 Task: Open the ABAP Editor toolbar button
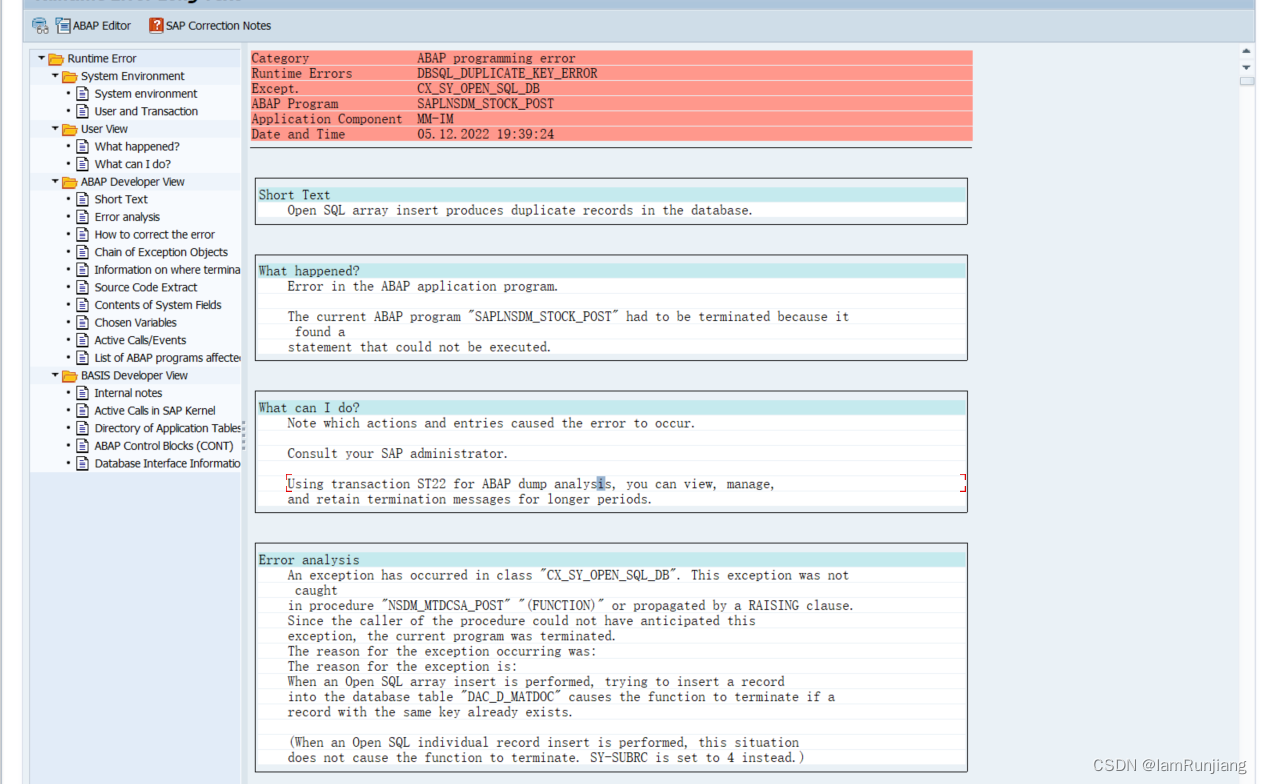pyautogui.click(x=94, y=25)
